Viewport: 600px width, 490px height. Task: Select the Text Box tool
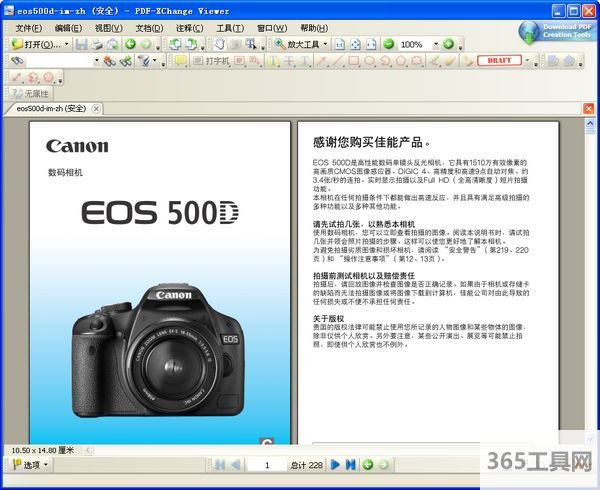tap(240, 61)
